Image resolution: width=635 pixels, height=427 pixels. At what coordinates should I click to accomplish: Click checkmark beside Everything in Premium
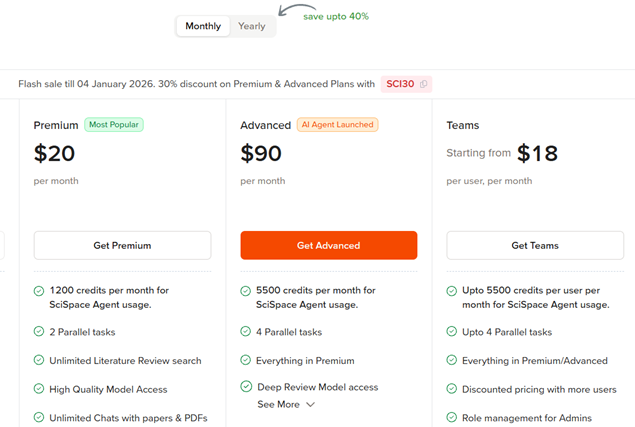coord(246,361)
